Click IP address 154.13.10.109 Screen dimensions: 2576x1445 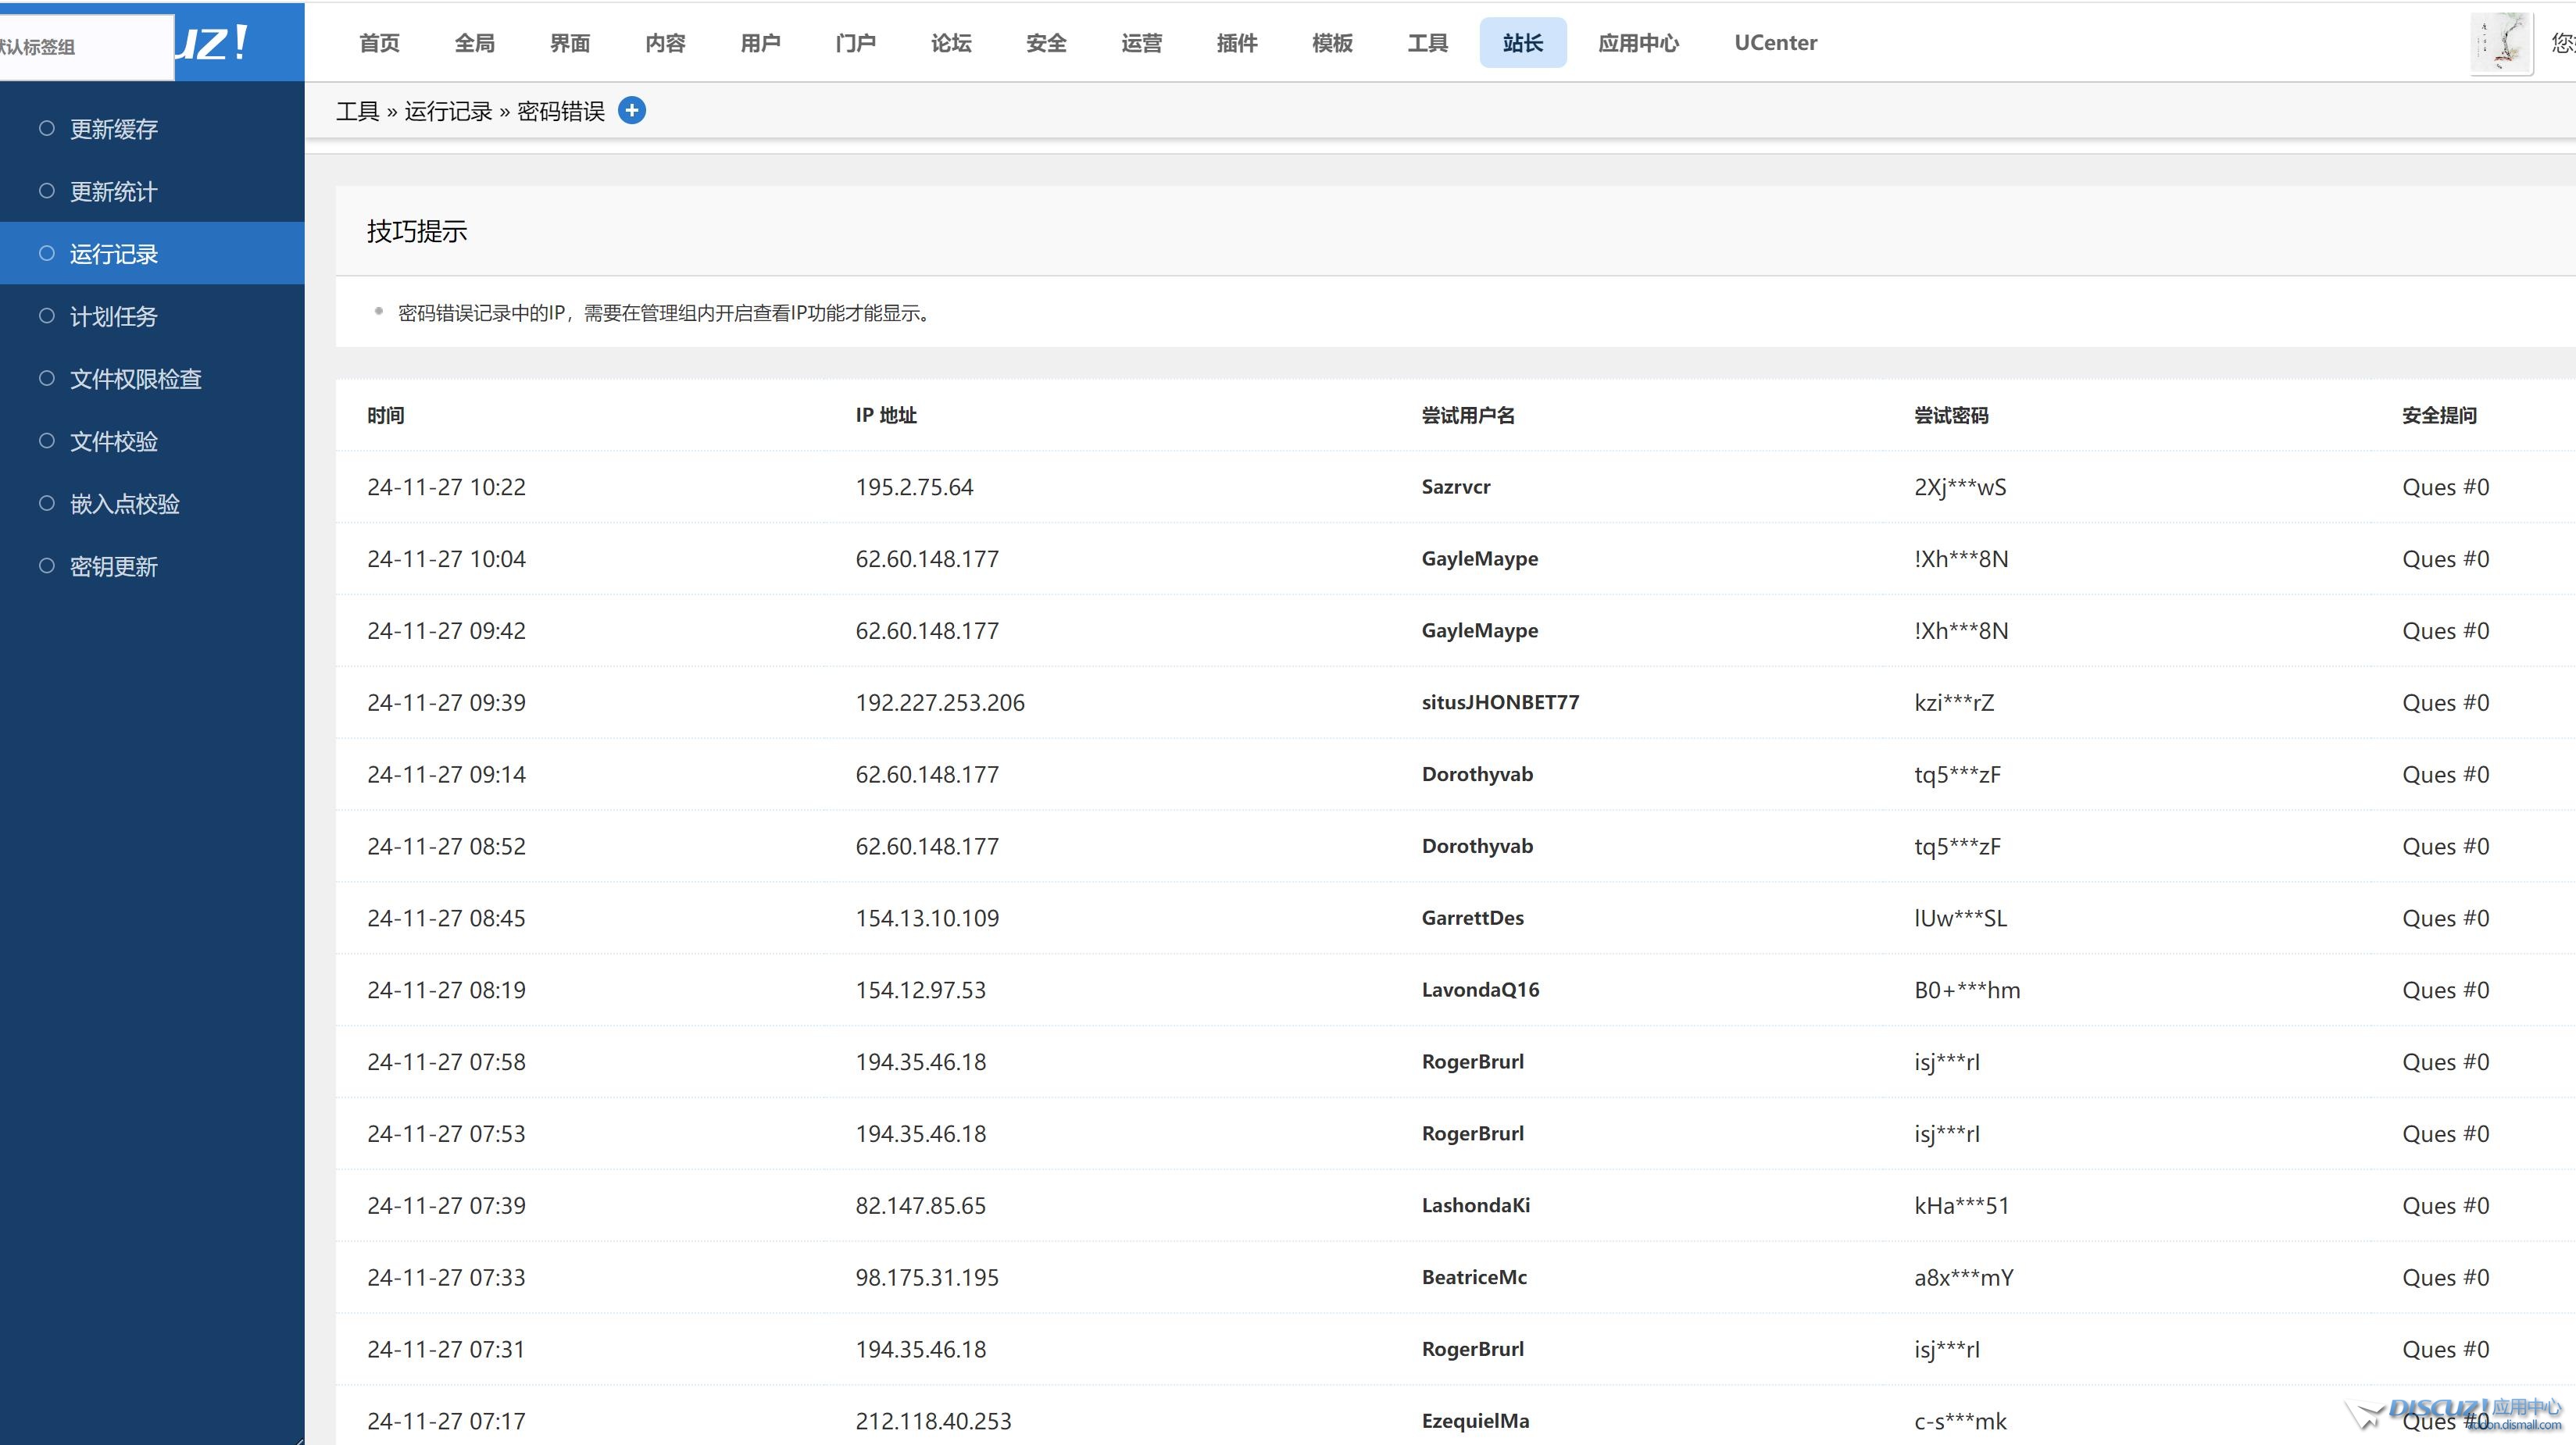[x=927, y=918]
